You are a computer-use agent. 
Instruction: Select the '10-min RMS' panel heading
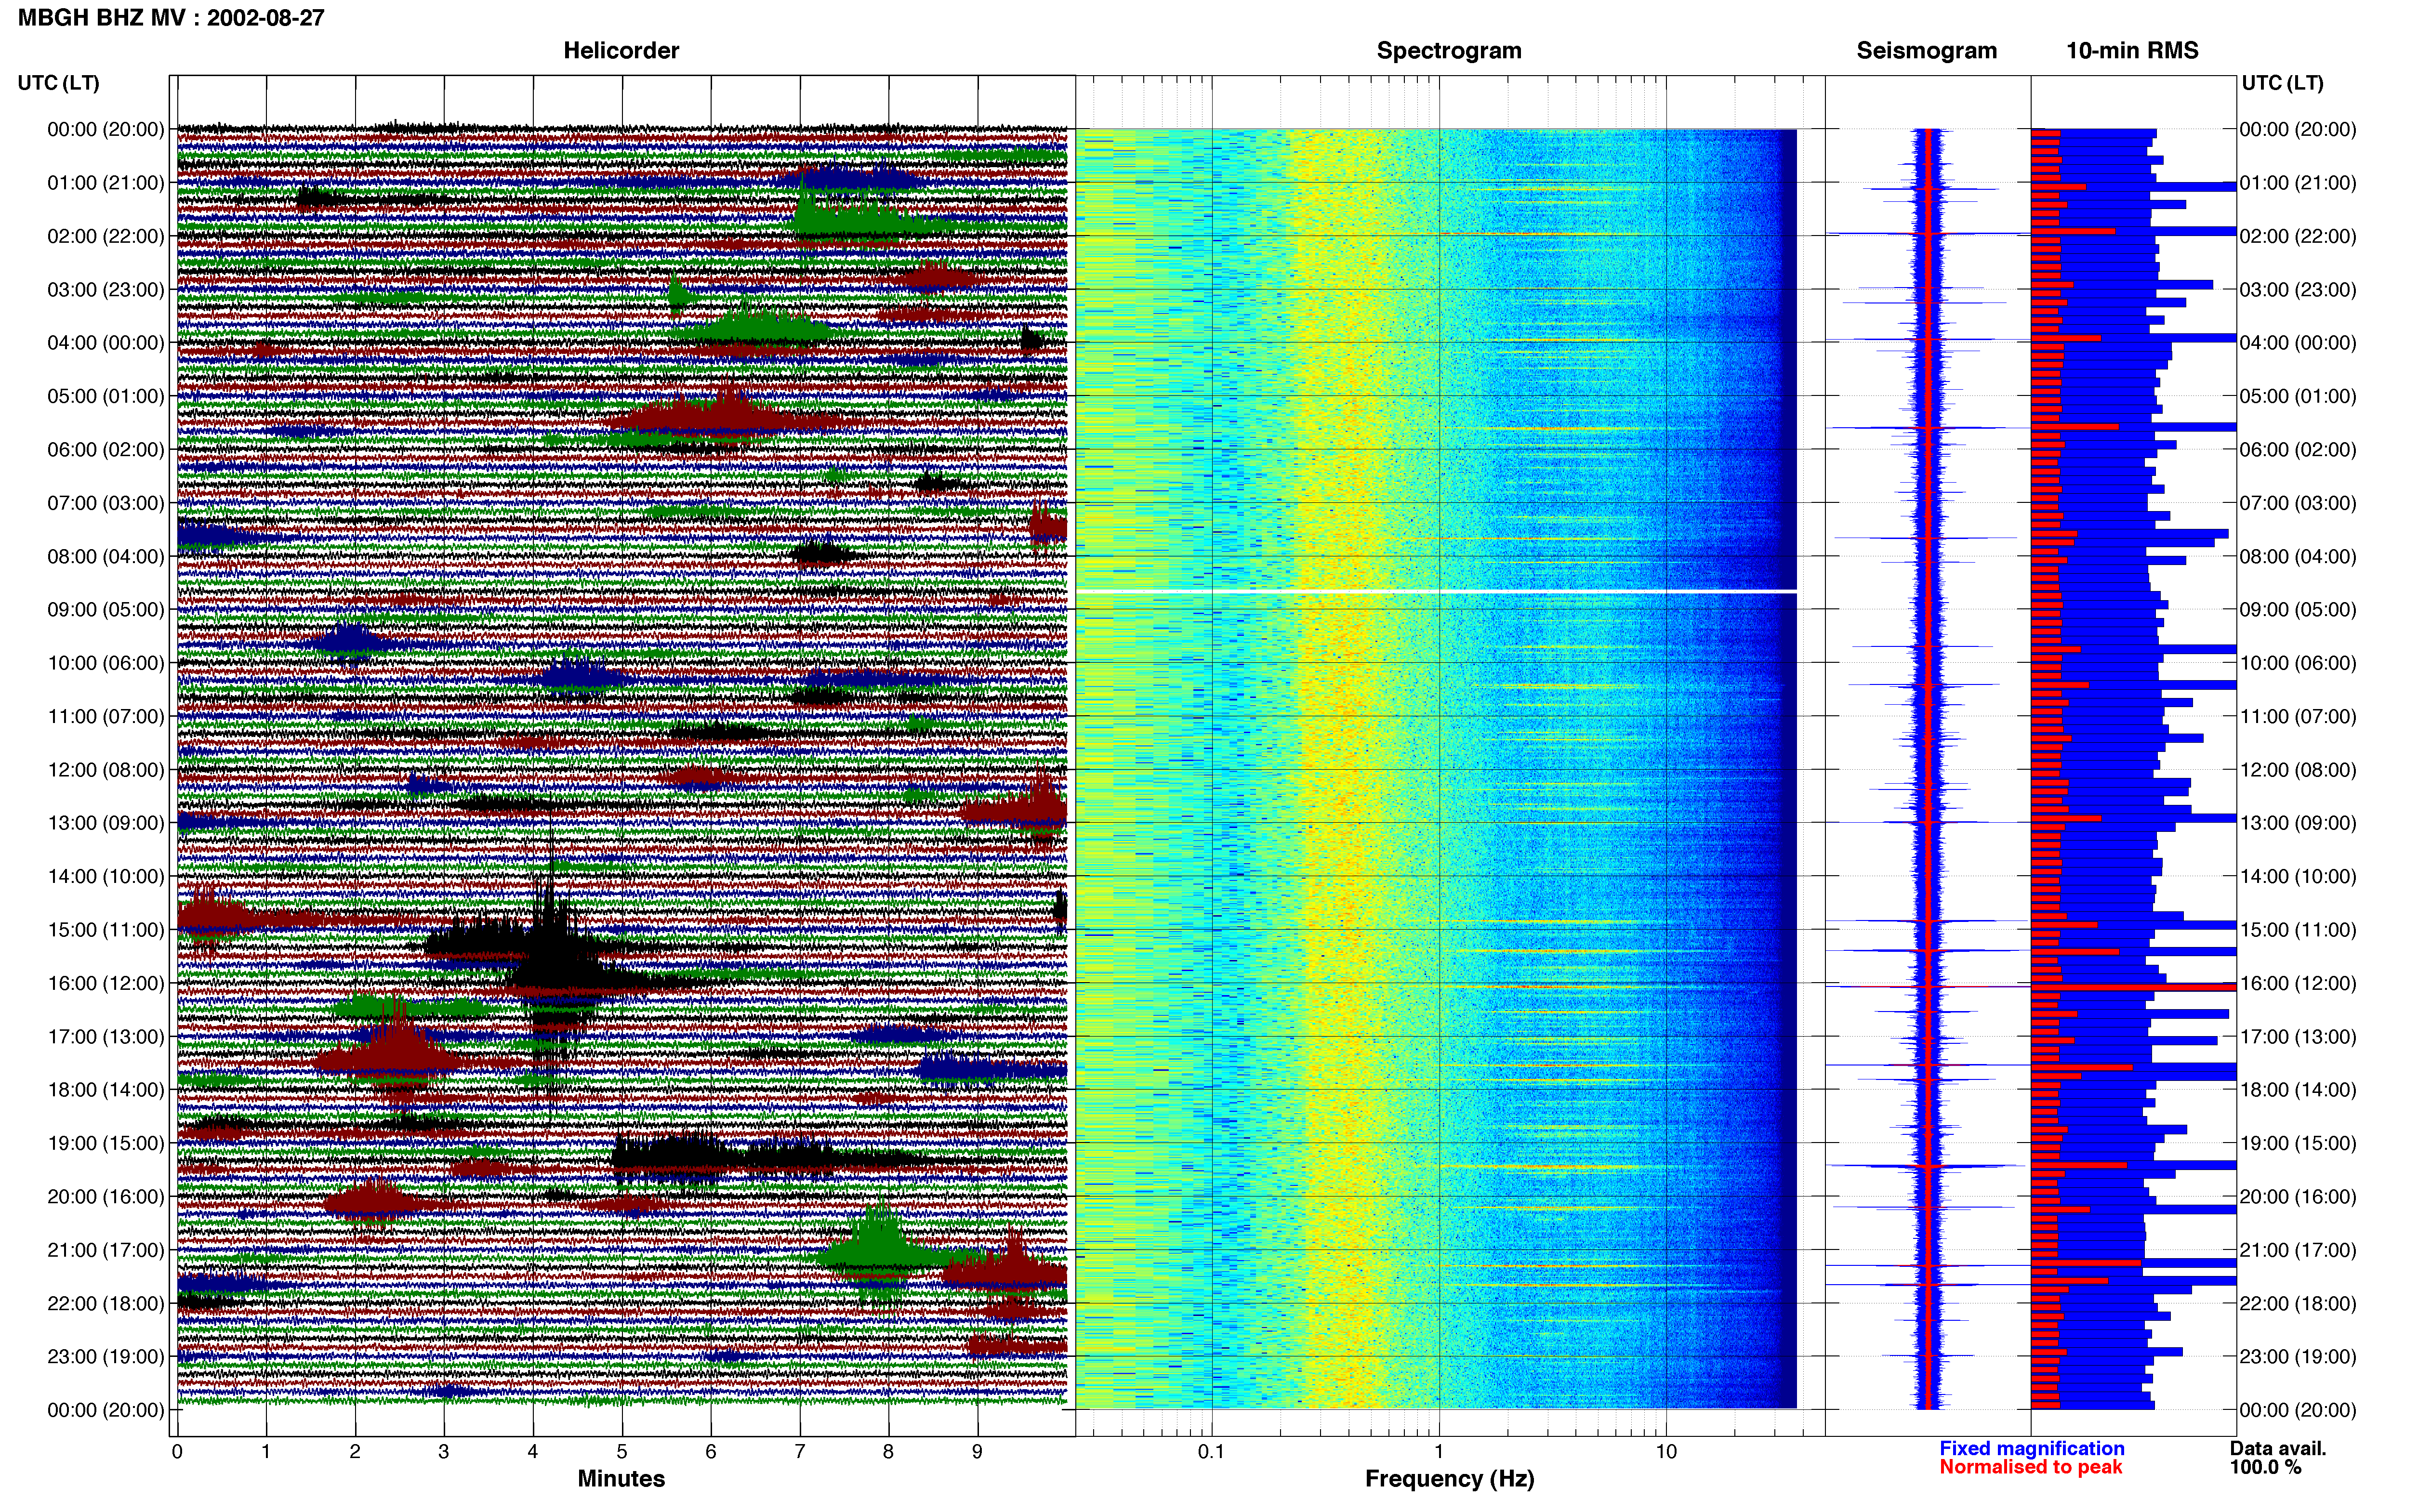click(x=2132, y=51)
